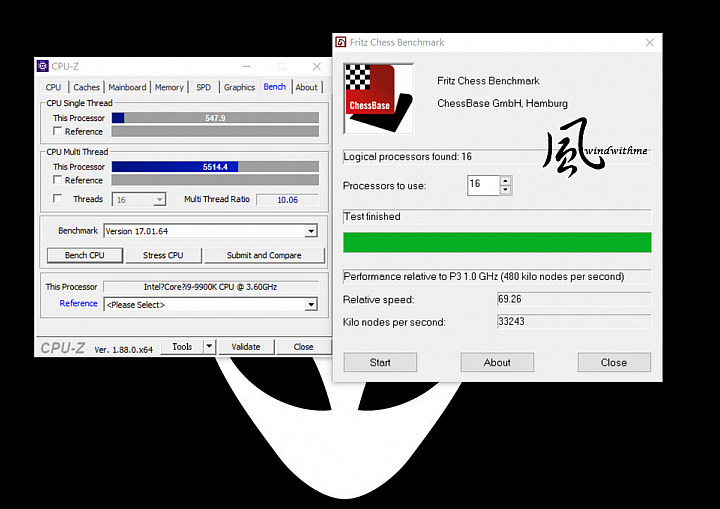Expand the Benchmark version dropdown

click(x=311, y=231)
